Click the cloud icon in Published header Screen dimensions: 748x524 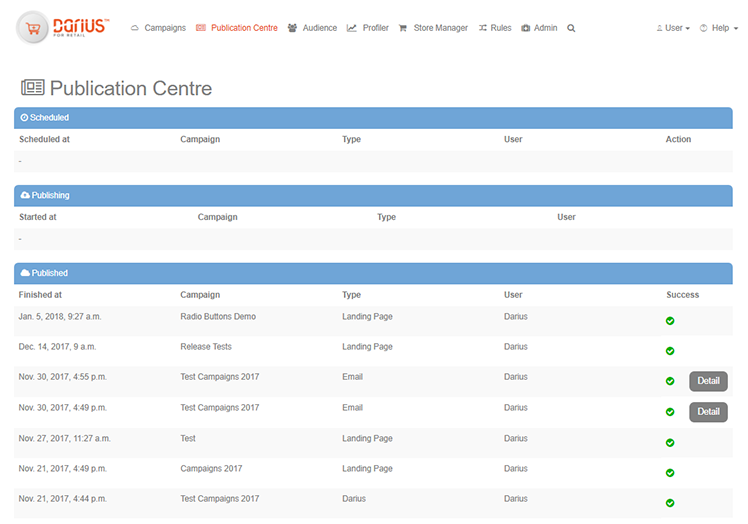pos(25,273)
